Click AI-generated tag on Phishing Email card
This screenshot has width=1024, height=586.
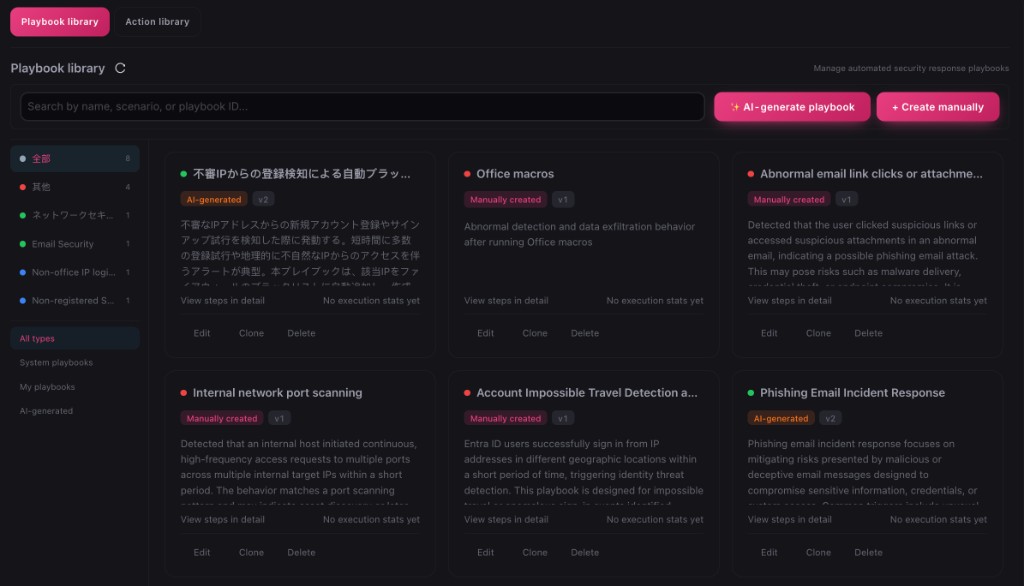click(780, 418)
